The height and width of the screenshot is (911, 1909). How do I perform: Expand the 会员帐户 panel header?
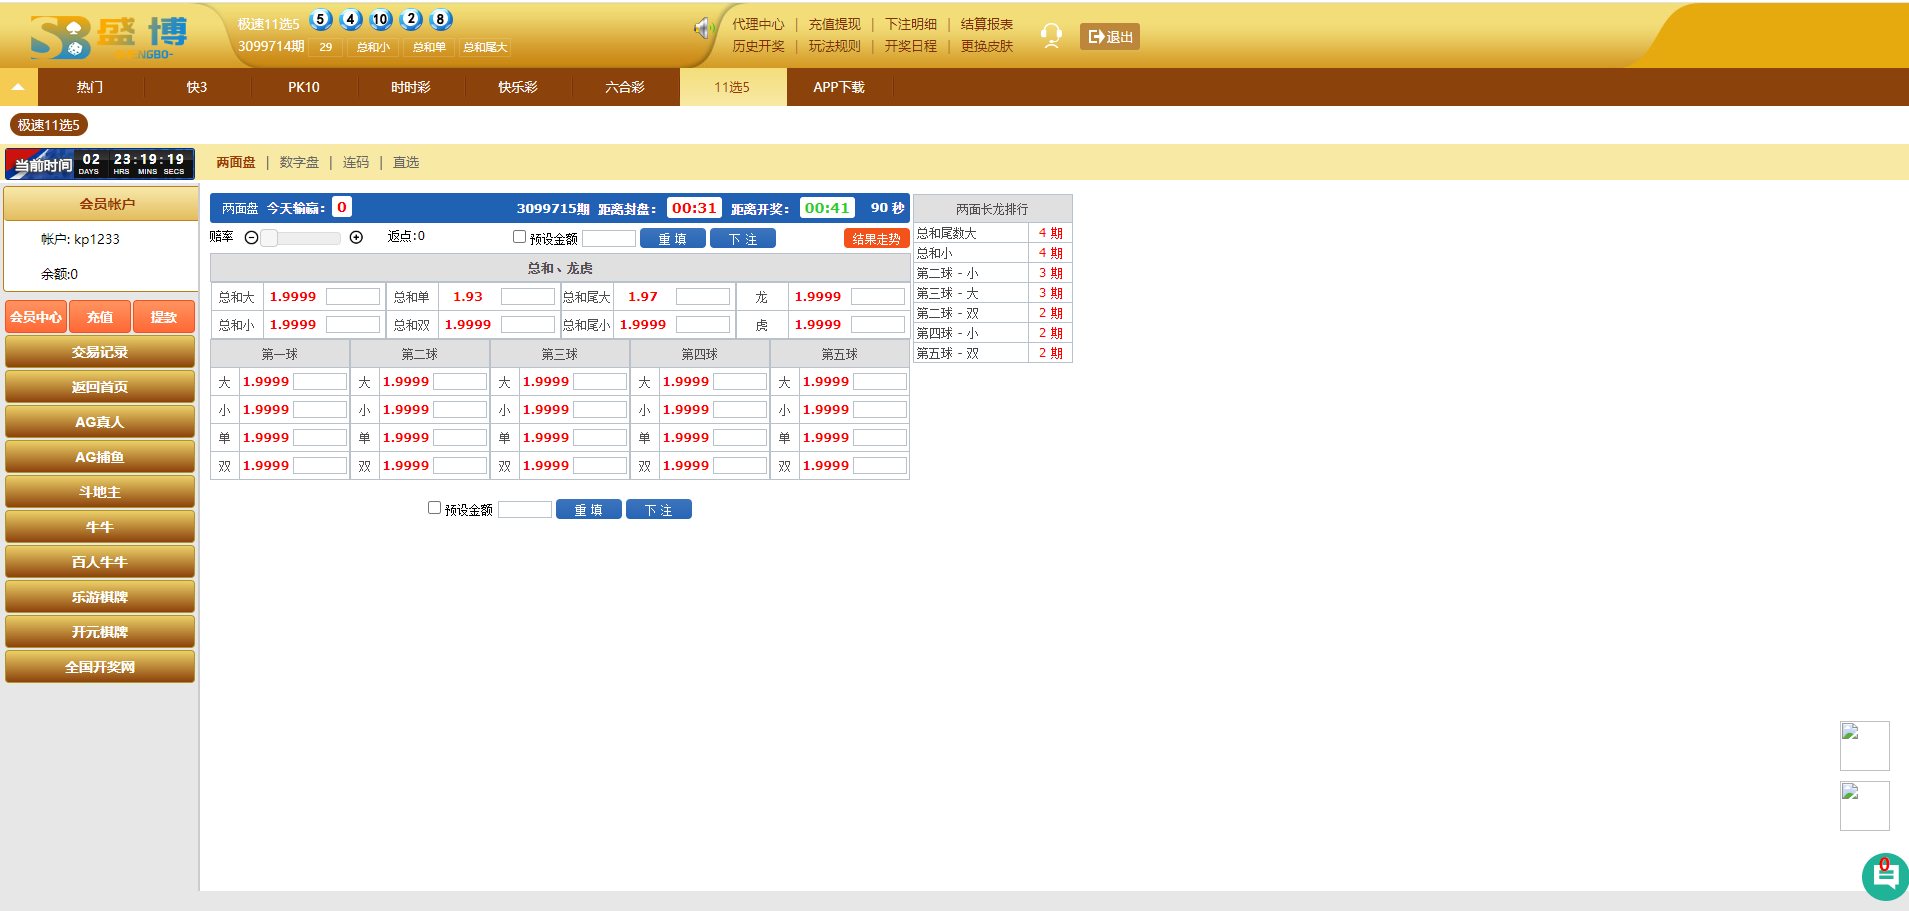click(101, 204)
